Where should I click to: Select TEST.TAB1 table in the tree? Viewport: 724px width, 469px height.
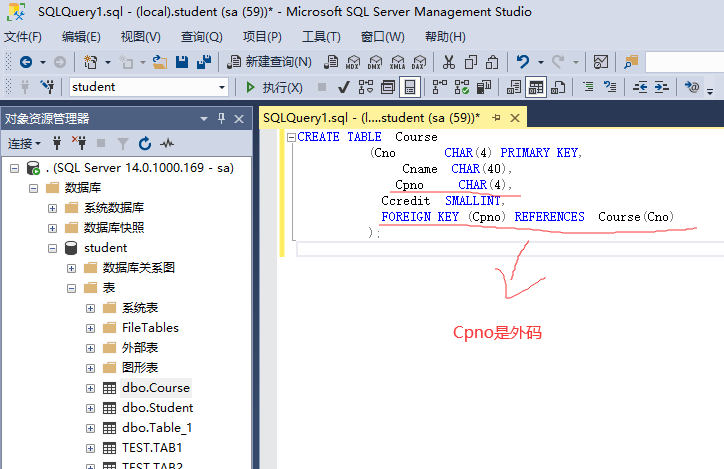(x=152, y=448)
